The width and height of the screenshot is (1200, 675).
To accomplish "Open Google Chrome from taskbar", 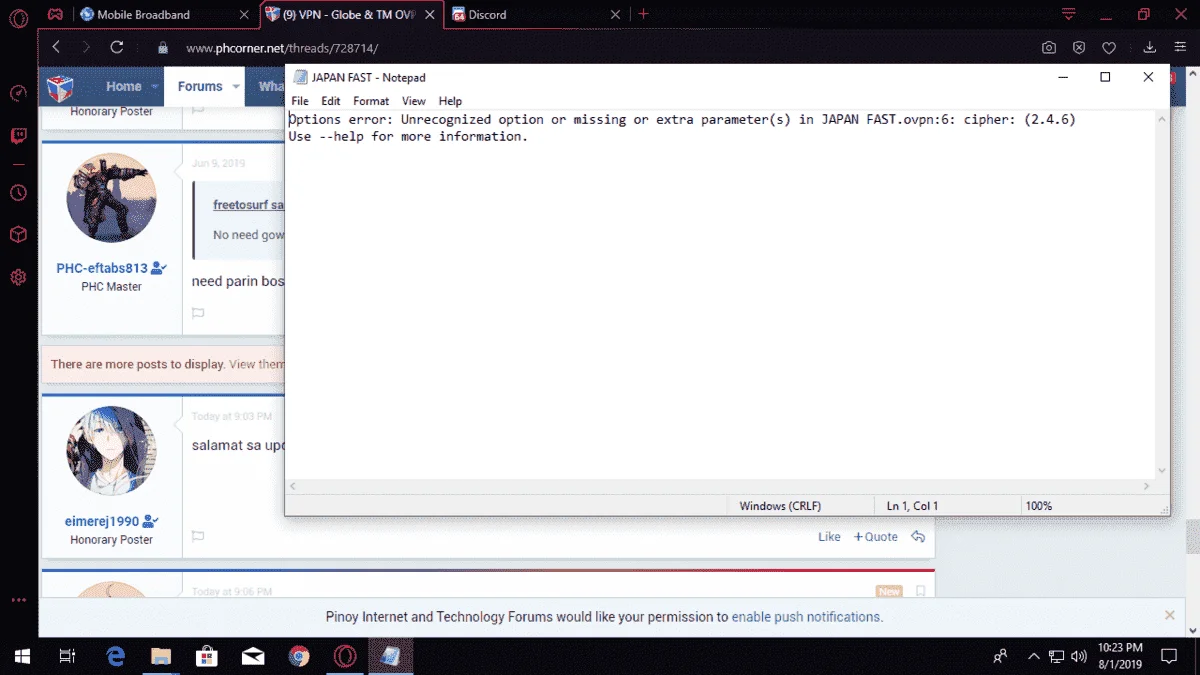I will point(299,656).
